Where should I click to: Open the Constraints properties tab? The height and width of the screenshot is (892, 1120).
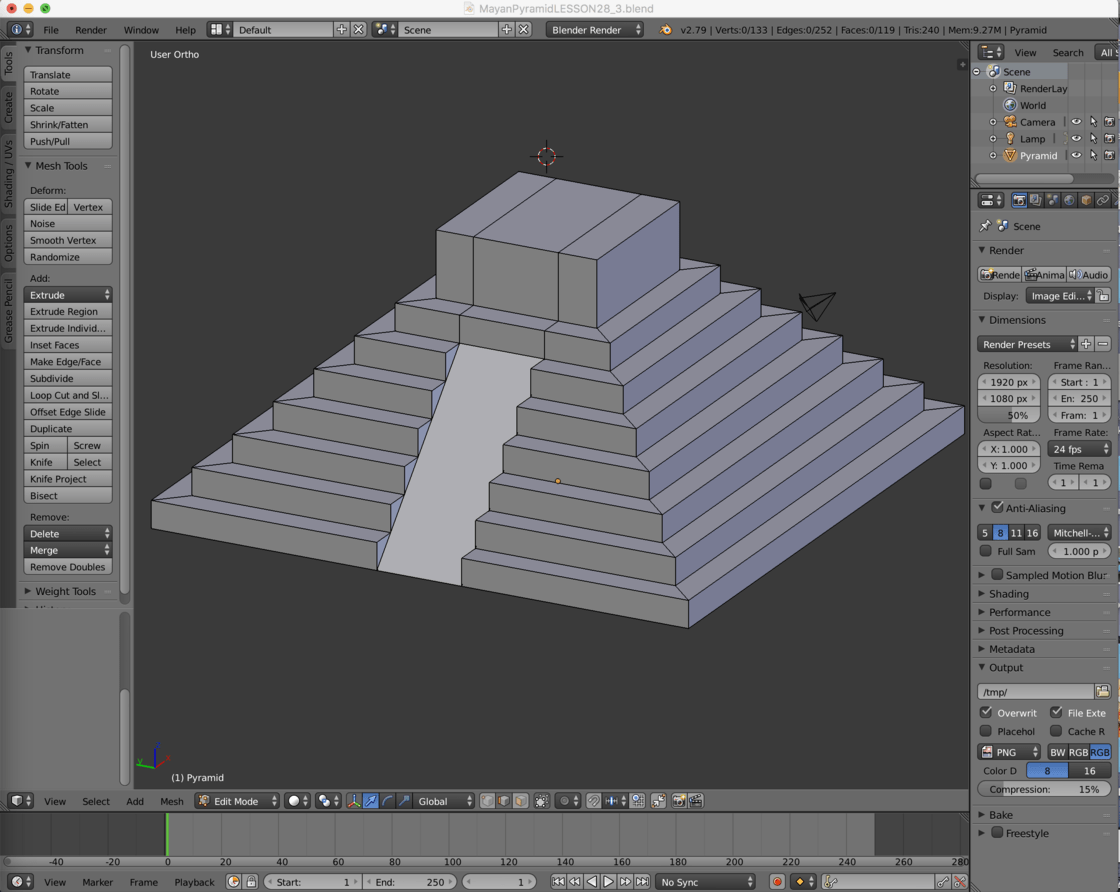pos(1102,200)
